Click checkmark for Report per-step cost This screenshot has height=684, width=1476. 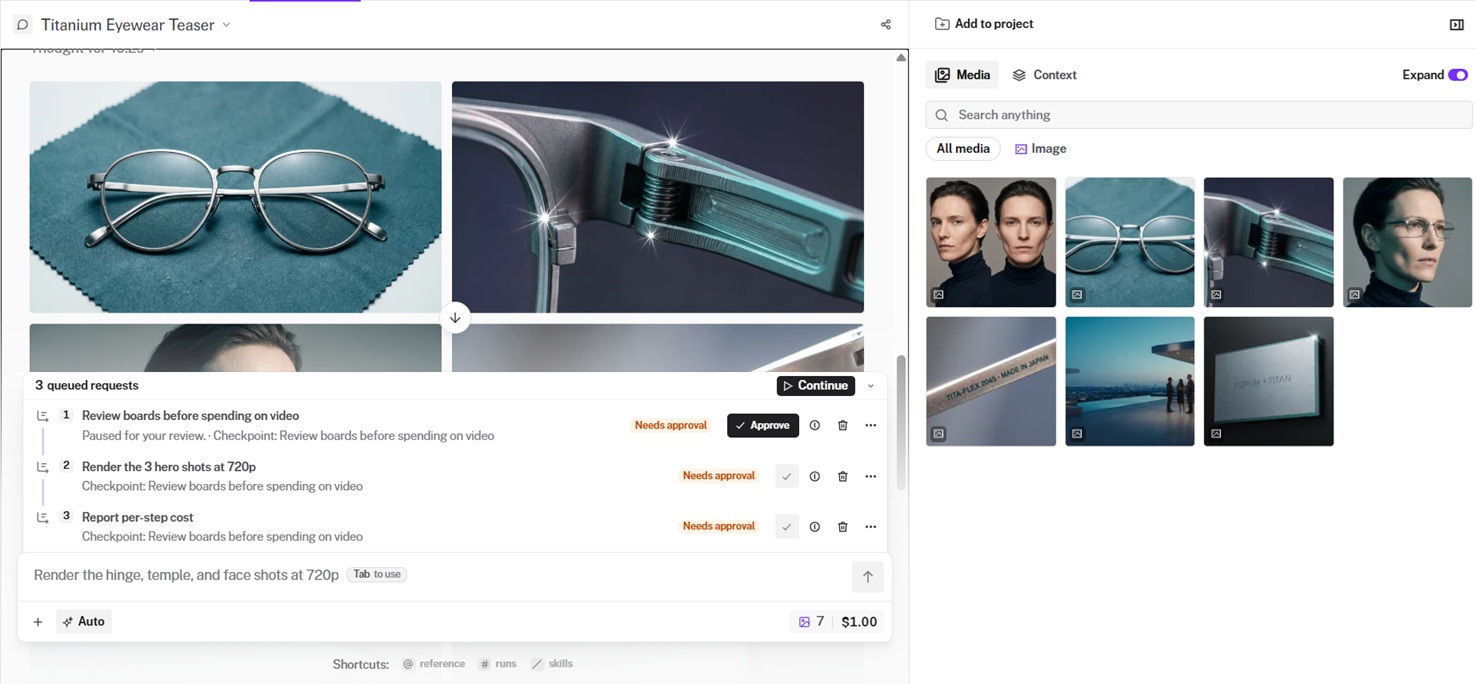pyautogui.click(x=787, y=526)
